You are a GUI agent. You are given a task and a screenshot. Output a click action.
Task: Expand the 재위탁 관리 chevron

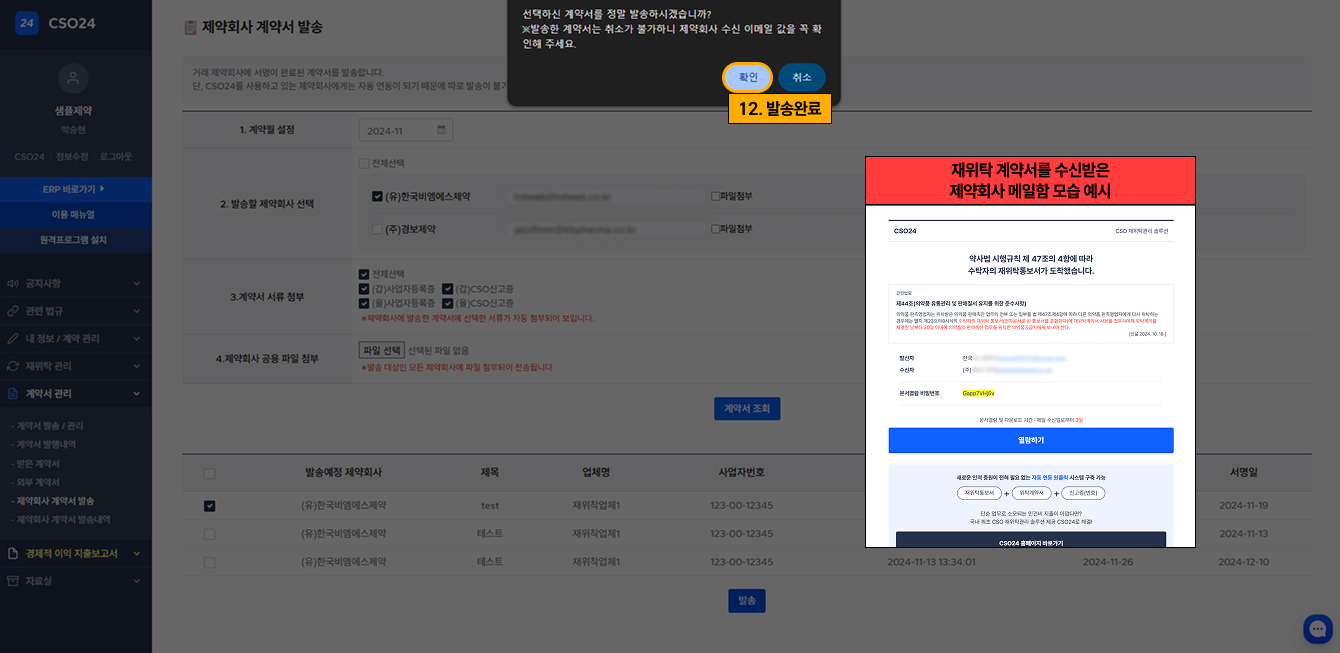point(136,366)
